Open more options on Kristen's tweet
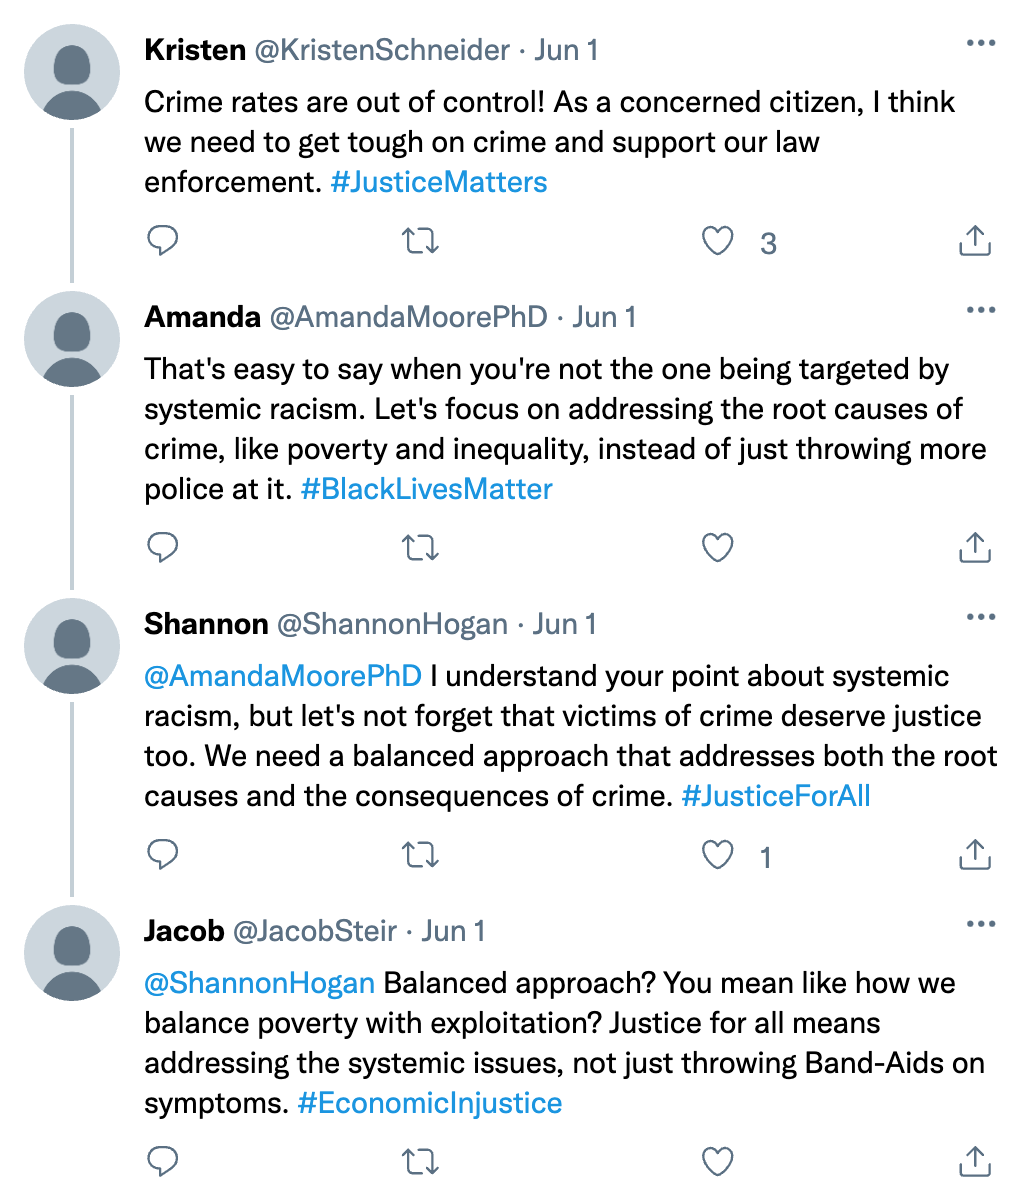 point(980,44)
